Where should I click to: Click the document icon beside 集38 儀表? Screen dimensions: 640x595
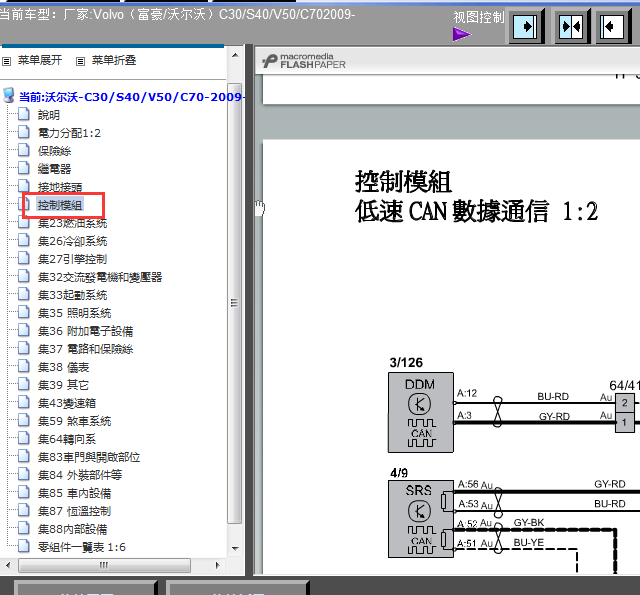click(24, 366)
